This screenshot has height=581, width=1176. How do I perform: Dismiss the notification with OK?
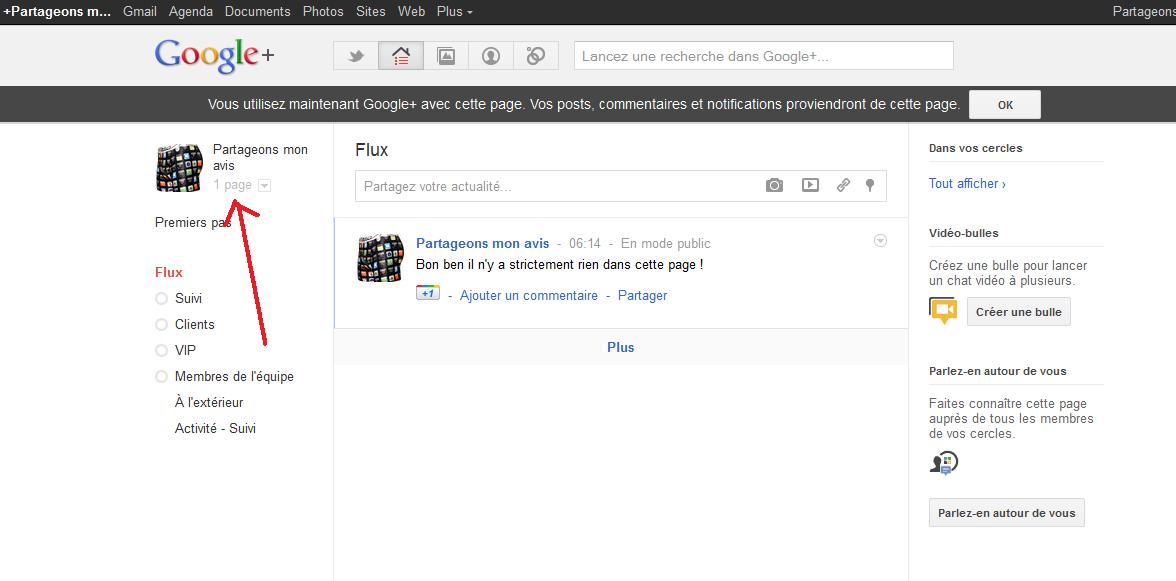(1005, 105)
